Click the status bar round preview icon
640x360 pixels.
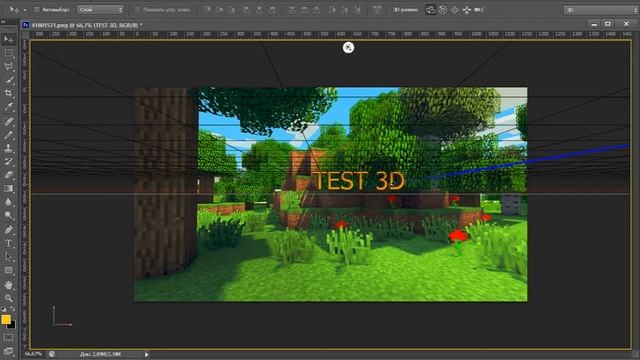coord(52,354)
